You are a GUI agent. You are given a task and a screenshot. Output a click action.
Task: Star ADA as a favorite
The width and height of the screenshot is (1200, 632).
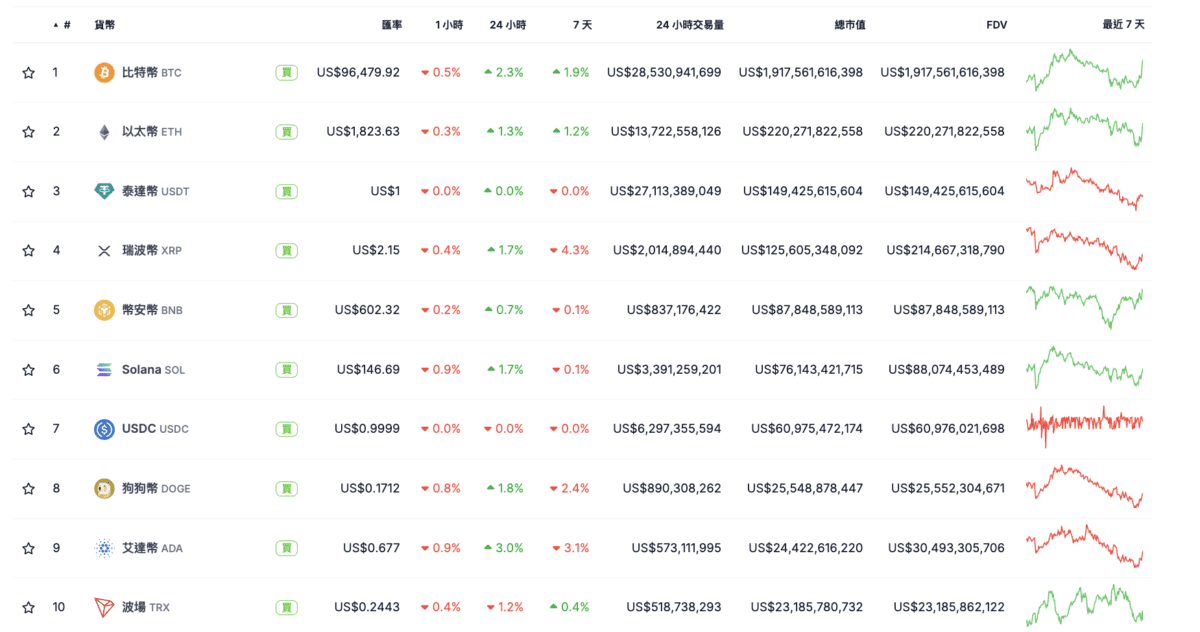click(x=29, y=548)
